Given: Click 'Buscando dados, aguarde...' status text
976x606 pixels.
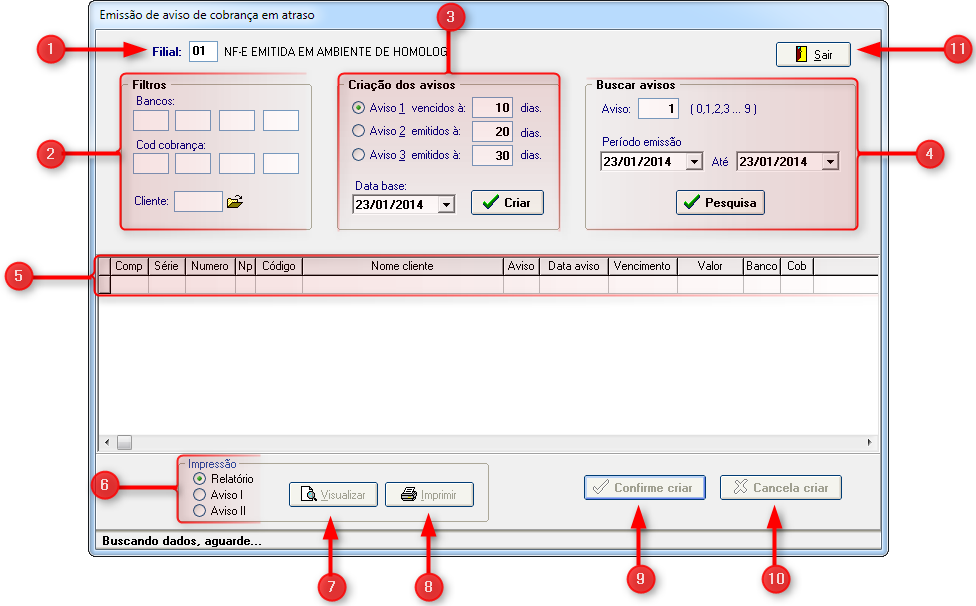Looking at the screenshot, I should click(x=182, y=541).
